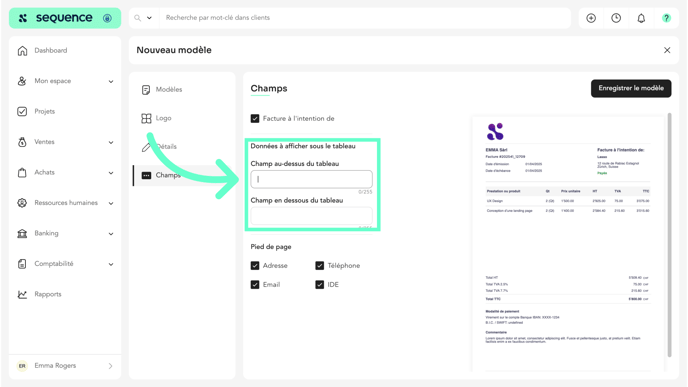Click the Rapports chart icon
Image resolution: width=688 pixels, height=387 pixels.
click(22, 294)
